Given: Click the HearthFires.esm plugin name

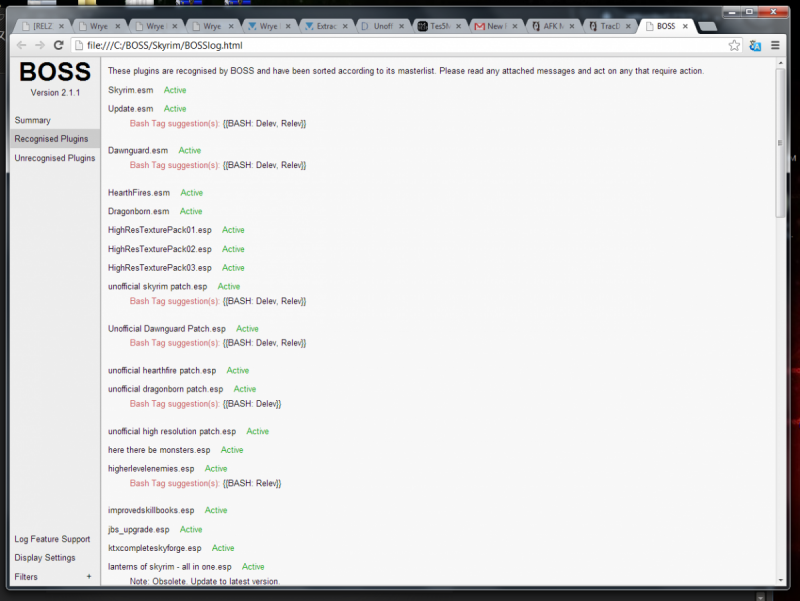Looking at the screenshot, I should pyautogui.click(x=139, y=193).
